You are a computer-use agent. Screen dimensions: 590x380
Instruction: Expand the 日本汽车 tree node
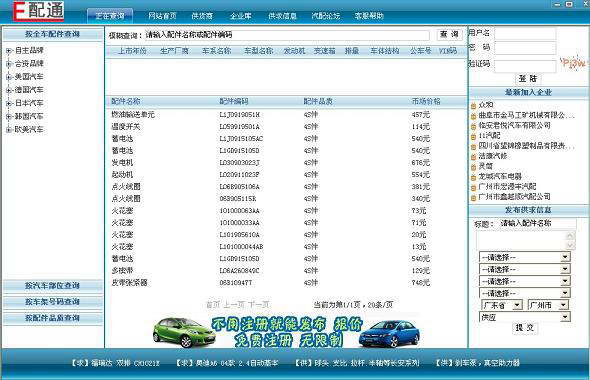(x=9, y=103)
